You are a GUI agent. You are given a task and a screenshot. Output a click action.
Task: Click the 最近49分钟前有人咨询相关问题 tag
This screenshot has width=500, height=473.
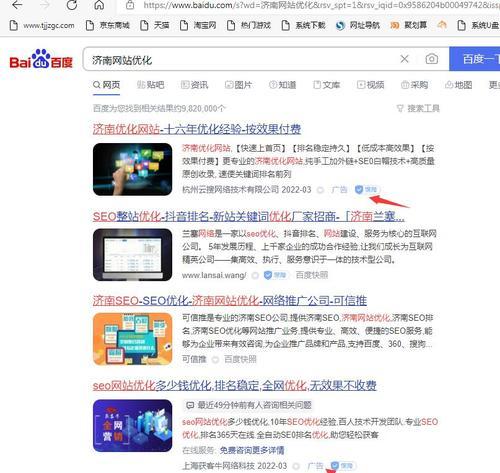(x=249, y=405)
